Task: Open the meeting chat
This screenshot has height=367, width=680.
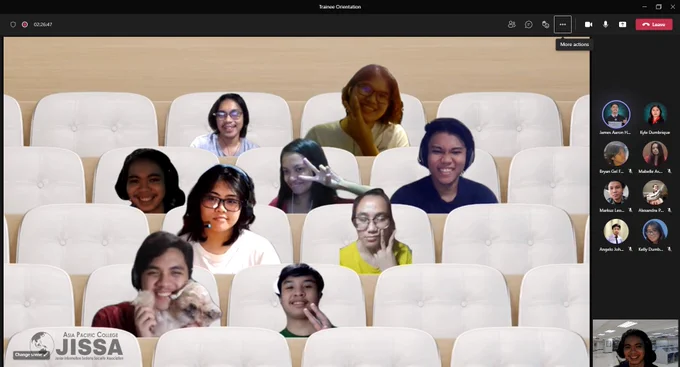Action: (529, 24)
